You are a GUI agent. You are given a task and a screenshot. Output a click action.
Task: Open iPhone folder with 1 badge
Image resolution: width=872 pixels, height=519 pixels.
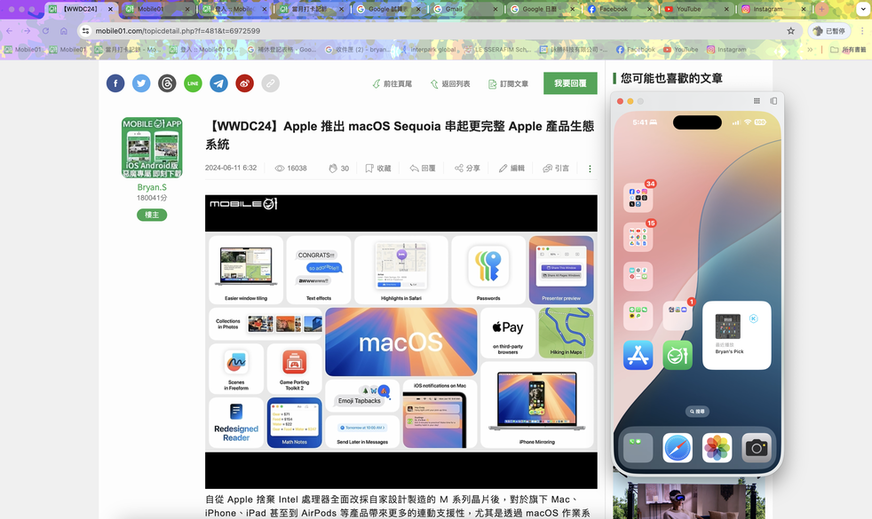click(x=677, y=315)
